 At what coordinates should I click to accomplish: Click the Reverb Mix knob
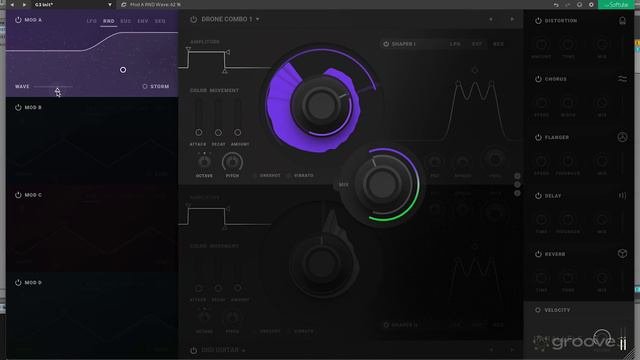602,278
